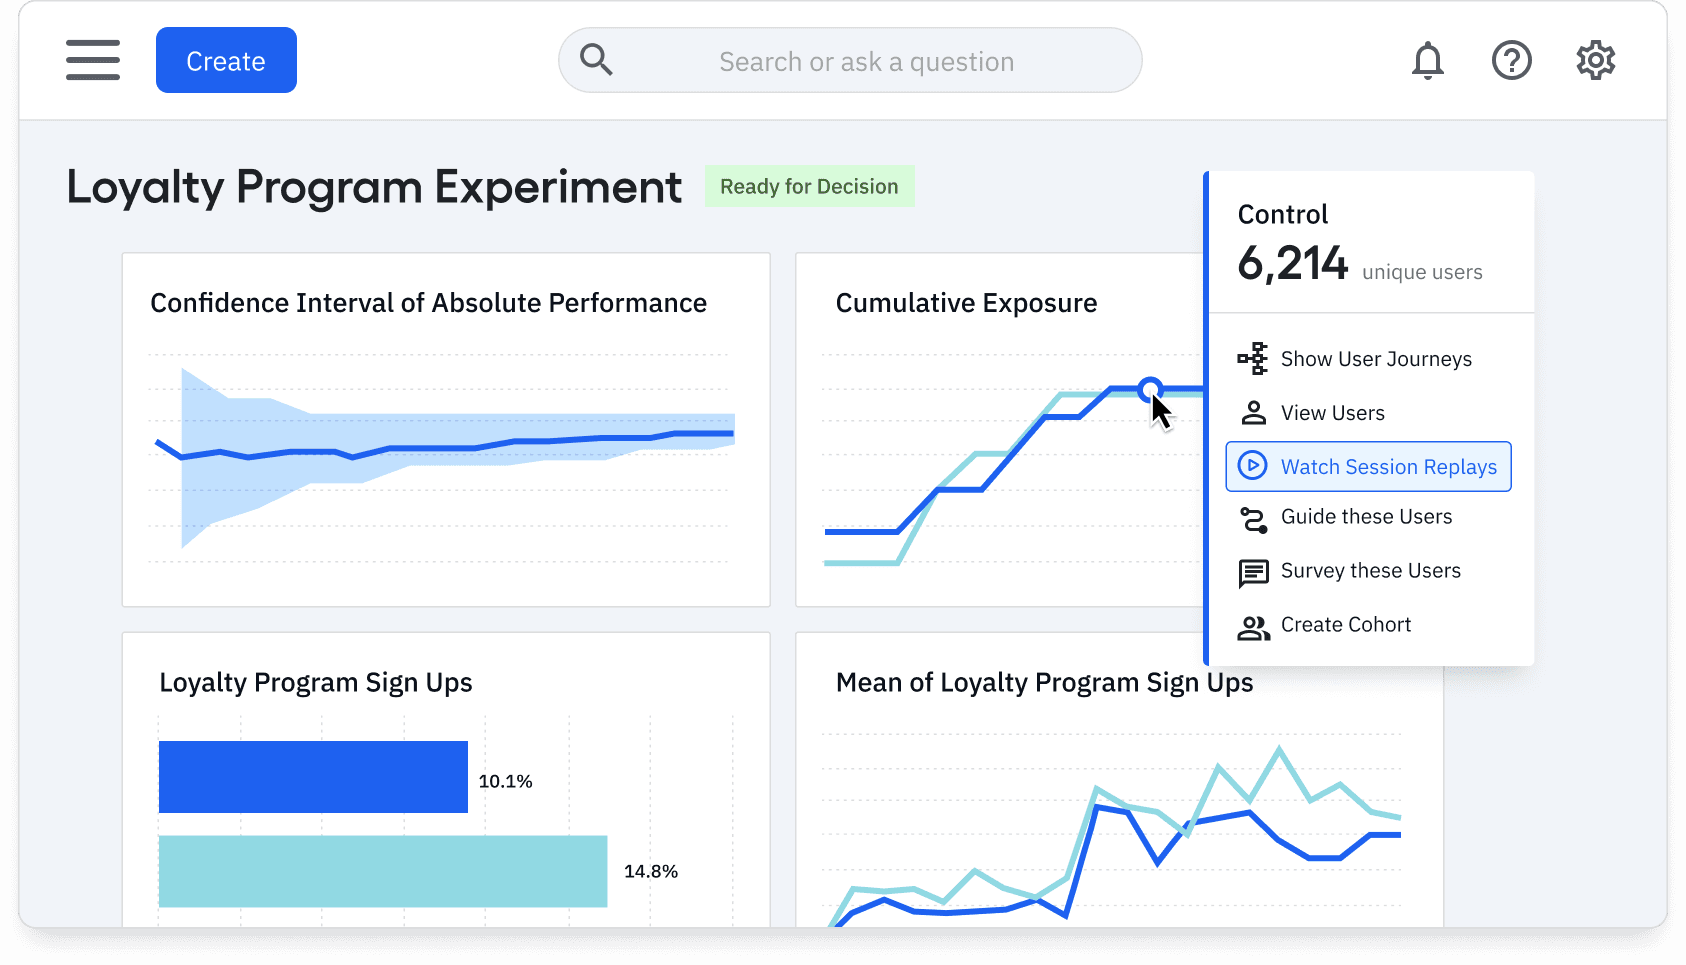The image size is (1686, 965).
Task: Click the Create Cohort people icon
Action: tap(1253, 625)
